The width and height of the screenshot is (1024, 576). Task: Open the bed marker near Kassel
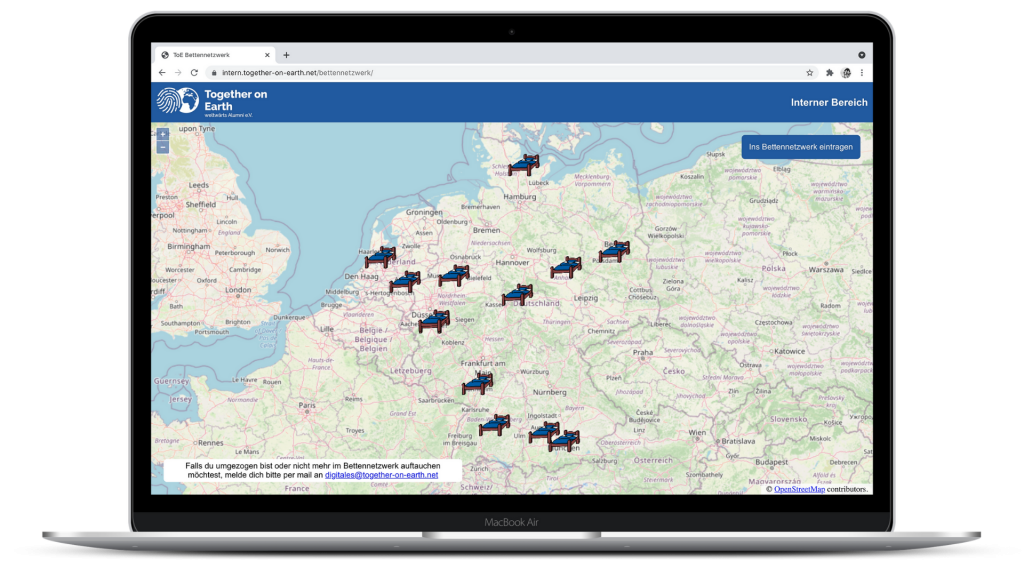(x=517, y=295)
